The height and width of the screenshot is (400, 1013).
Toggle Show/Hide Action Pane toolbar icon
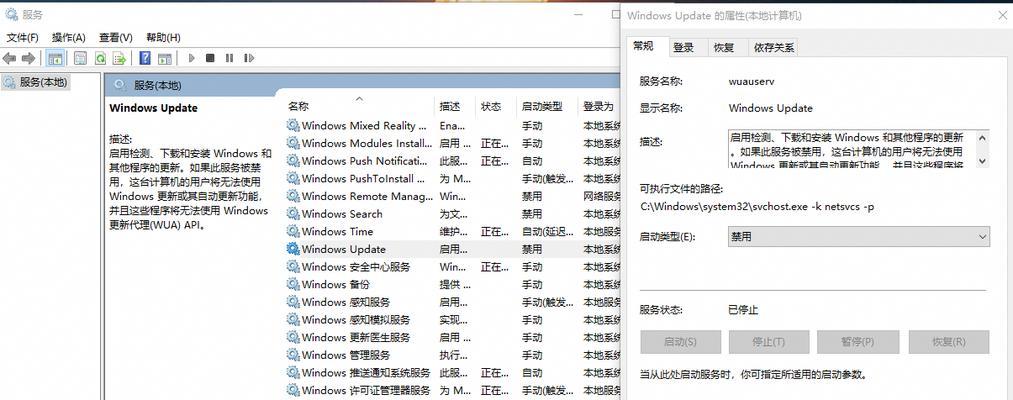[165, 58]
